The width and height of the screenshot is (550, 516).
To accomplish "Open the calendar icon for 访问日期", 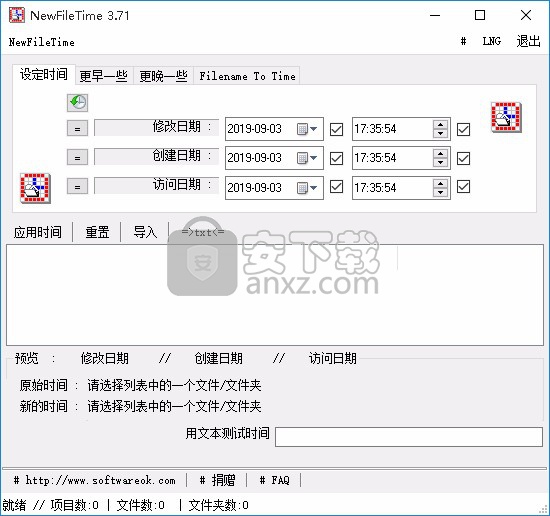I will [302, 188].
